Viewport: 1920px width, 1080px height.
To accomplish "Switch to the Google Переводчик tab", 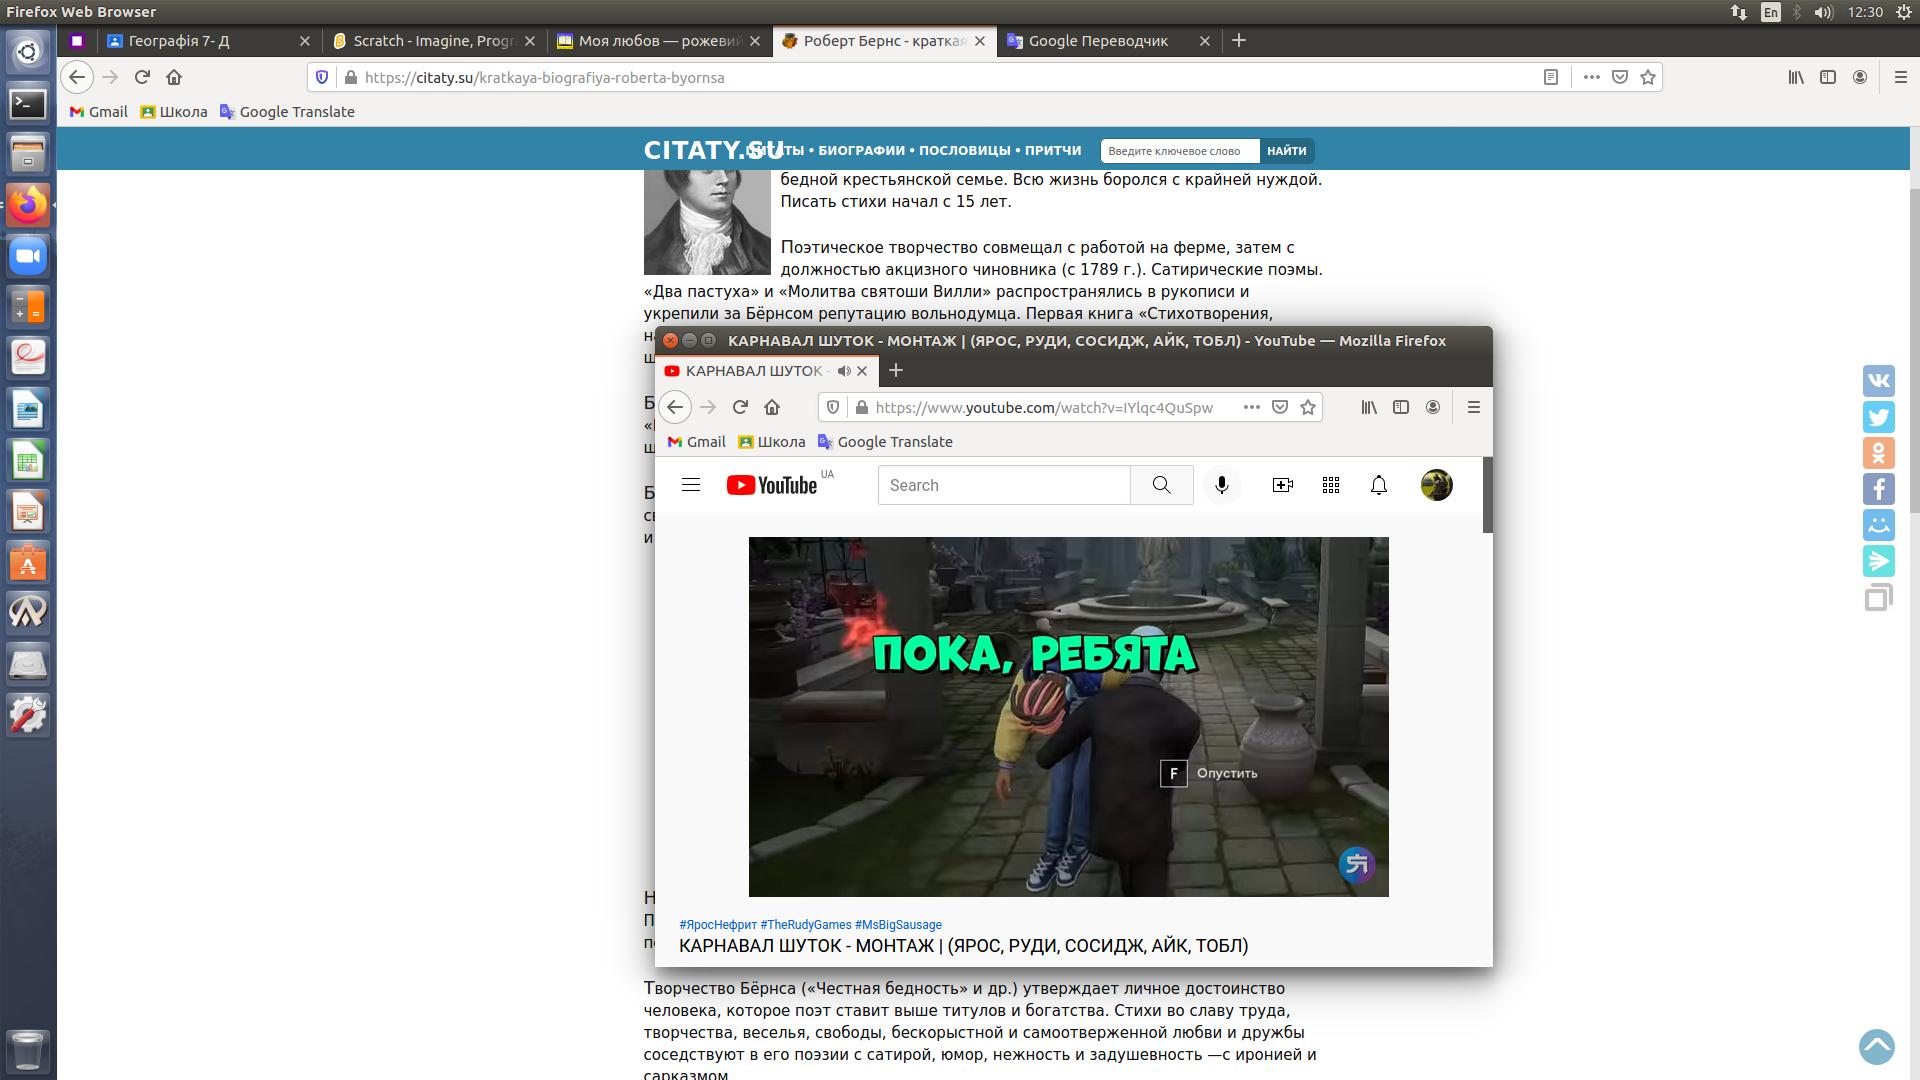I will pyautogui.click(x=1097, y=41).
